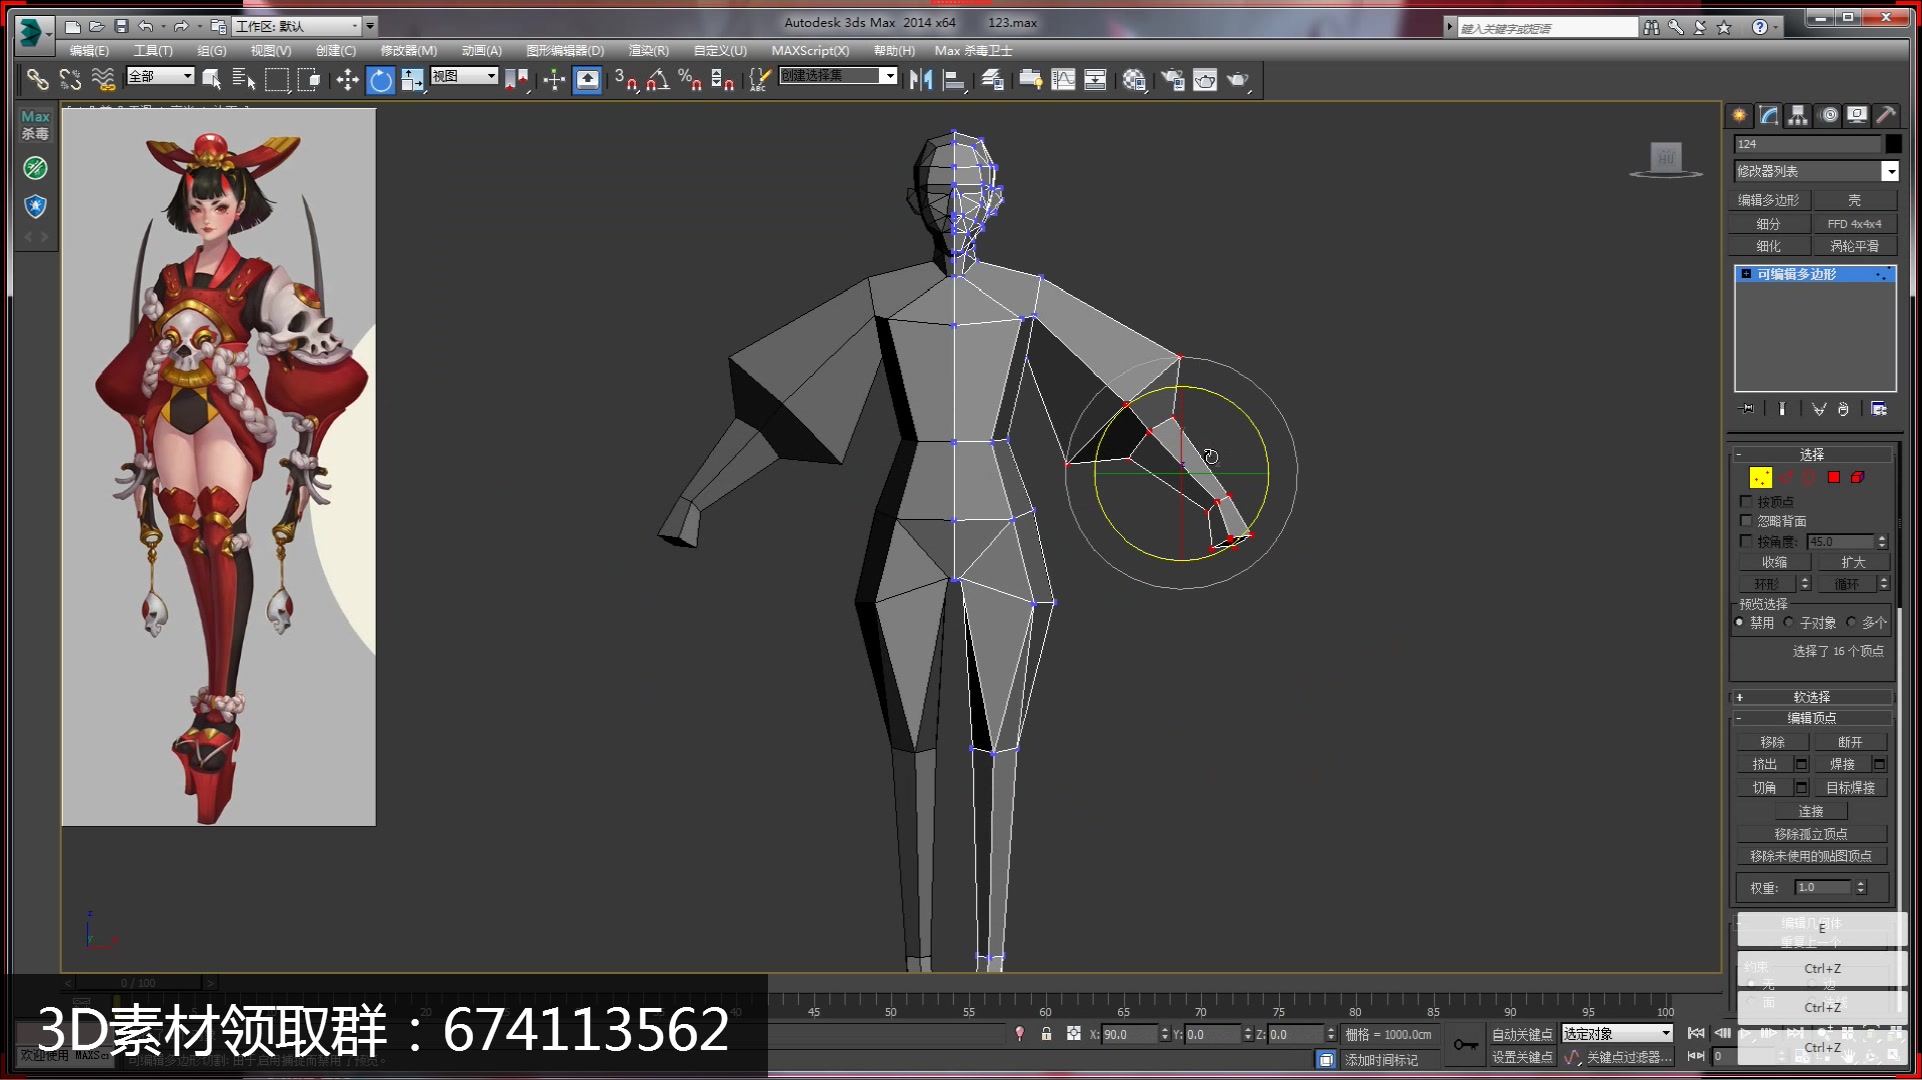Click the 目标焊接 button
This screenshot has width=1922, height=1080.
click(x=1850, y=788)
